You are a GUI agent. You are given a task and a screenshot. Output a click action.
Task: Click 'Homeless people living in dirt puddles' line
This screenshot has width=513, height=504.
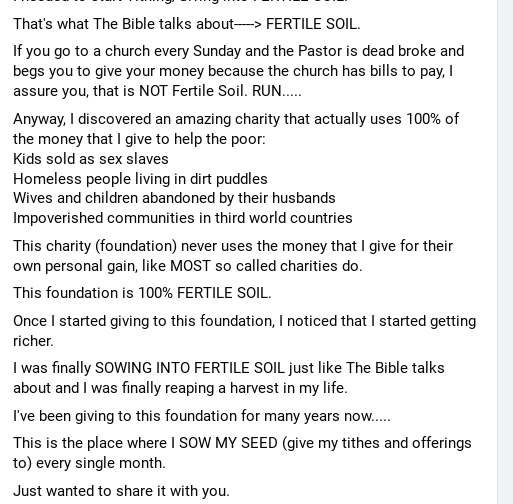pos(140,179)
